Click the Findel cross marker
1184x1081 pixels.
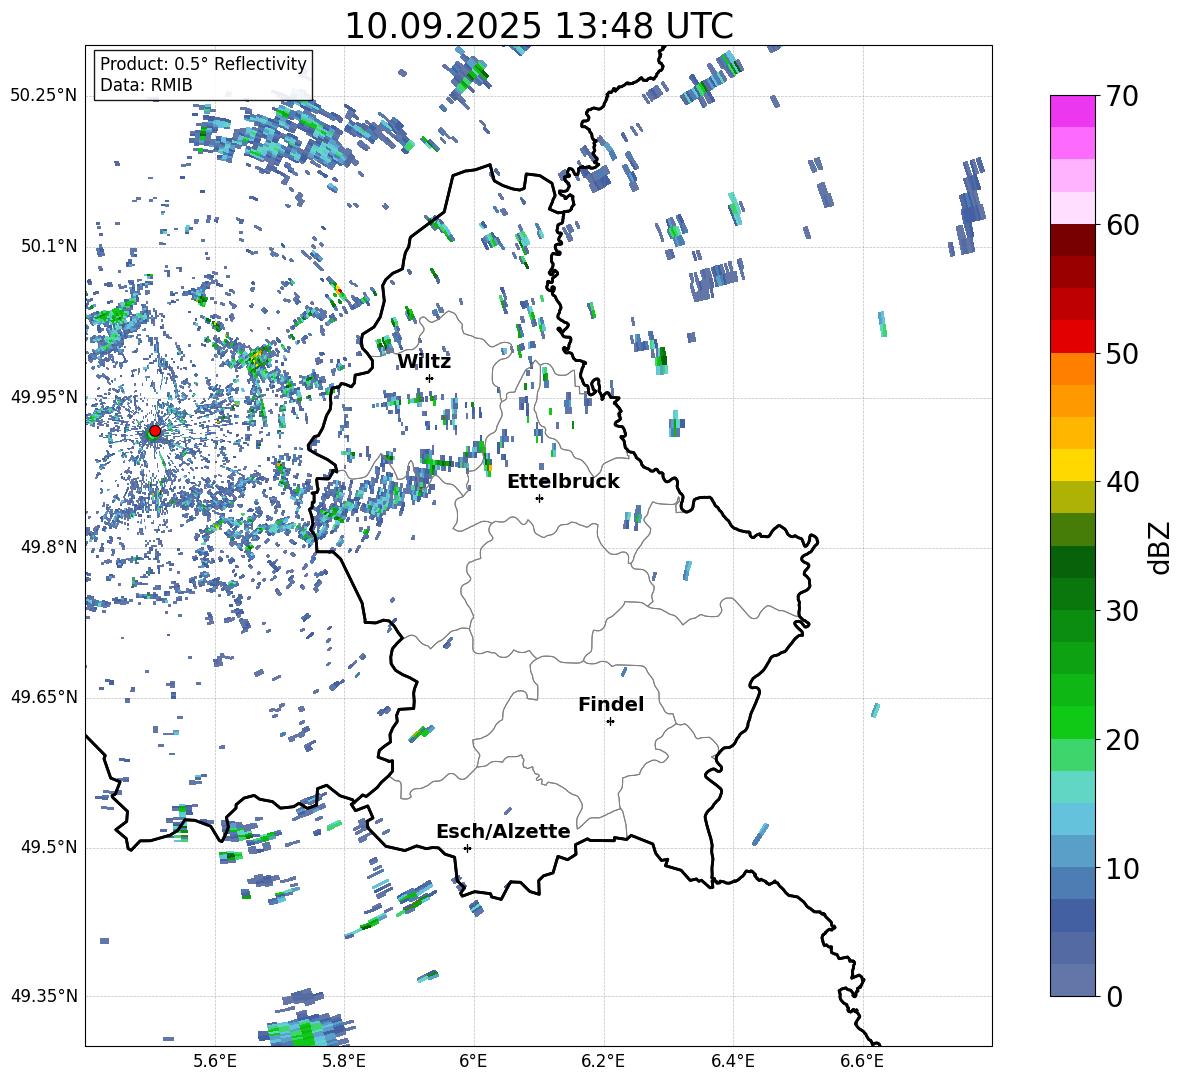(610, 722)
